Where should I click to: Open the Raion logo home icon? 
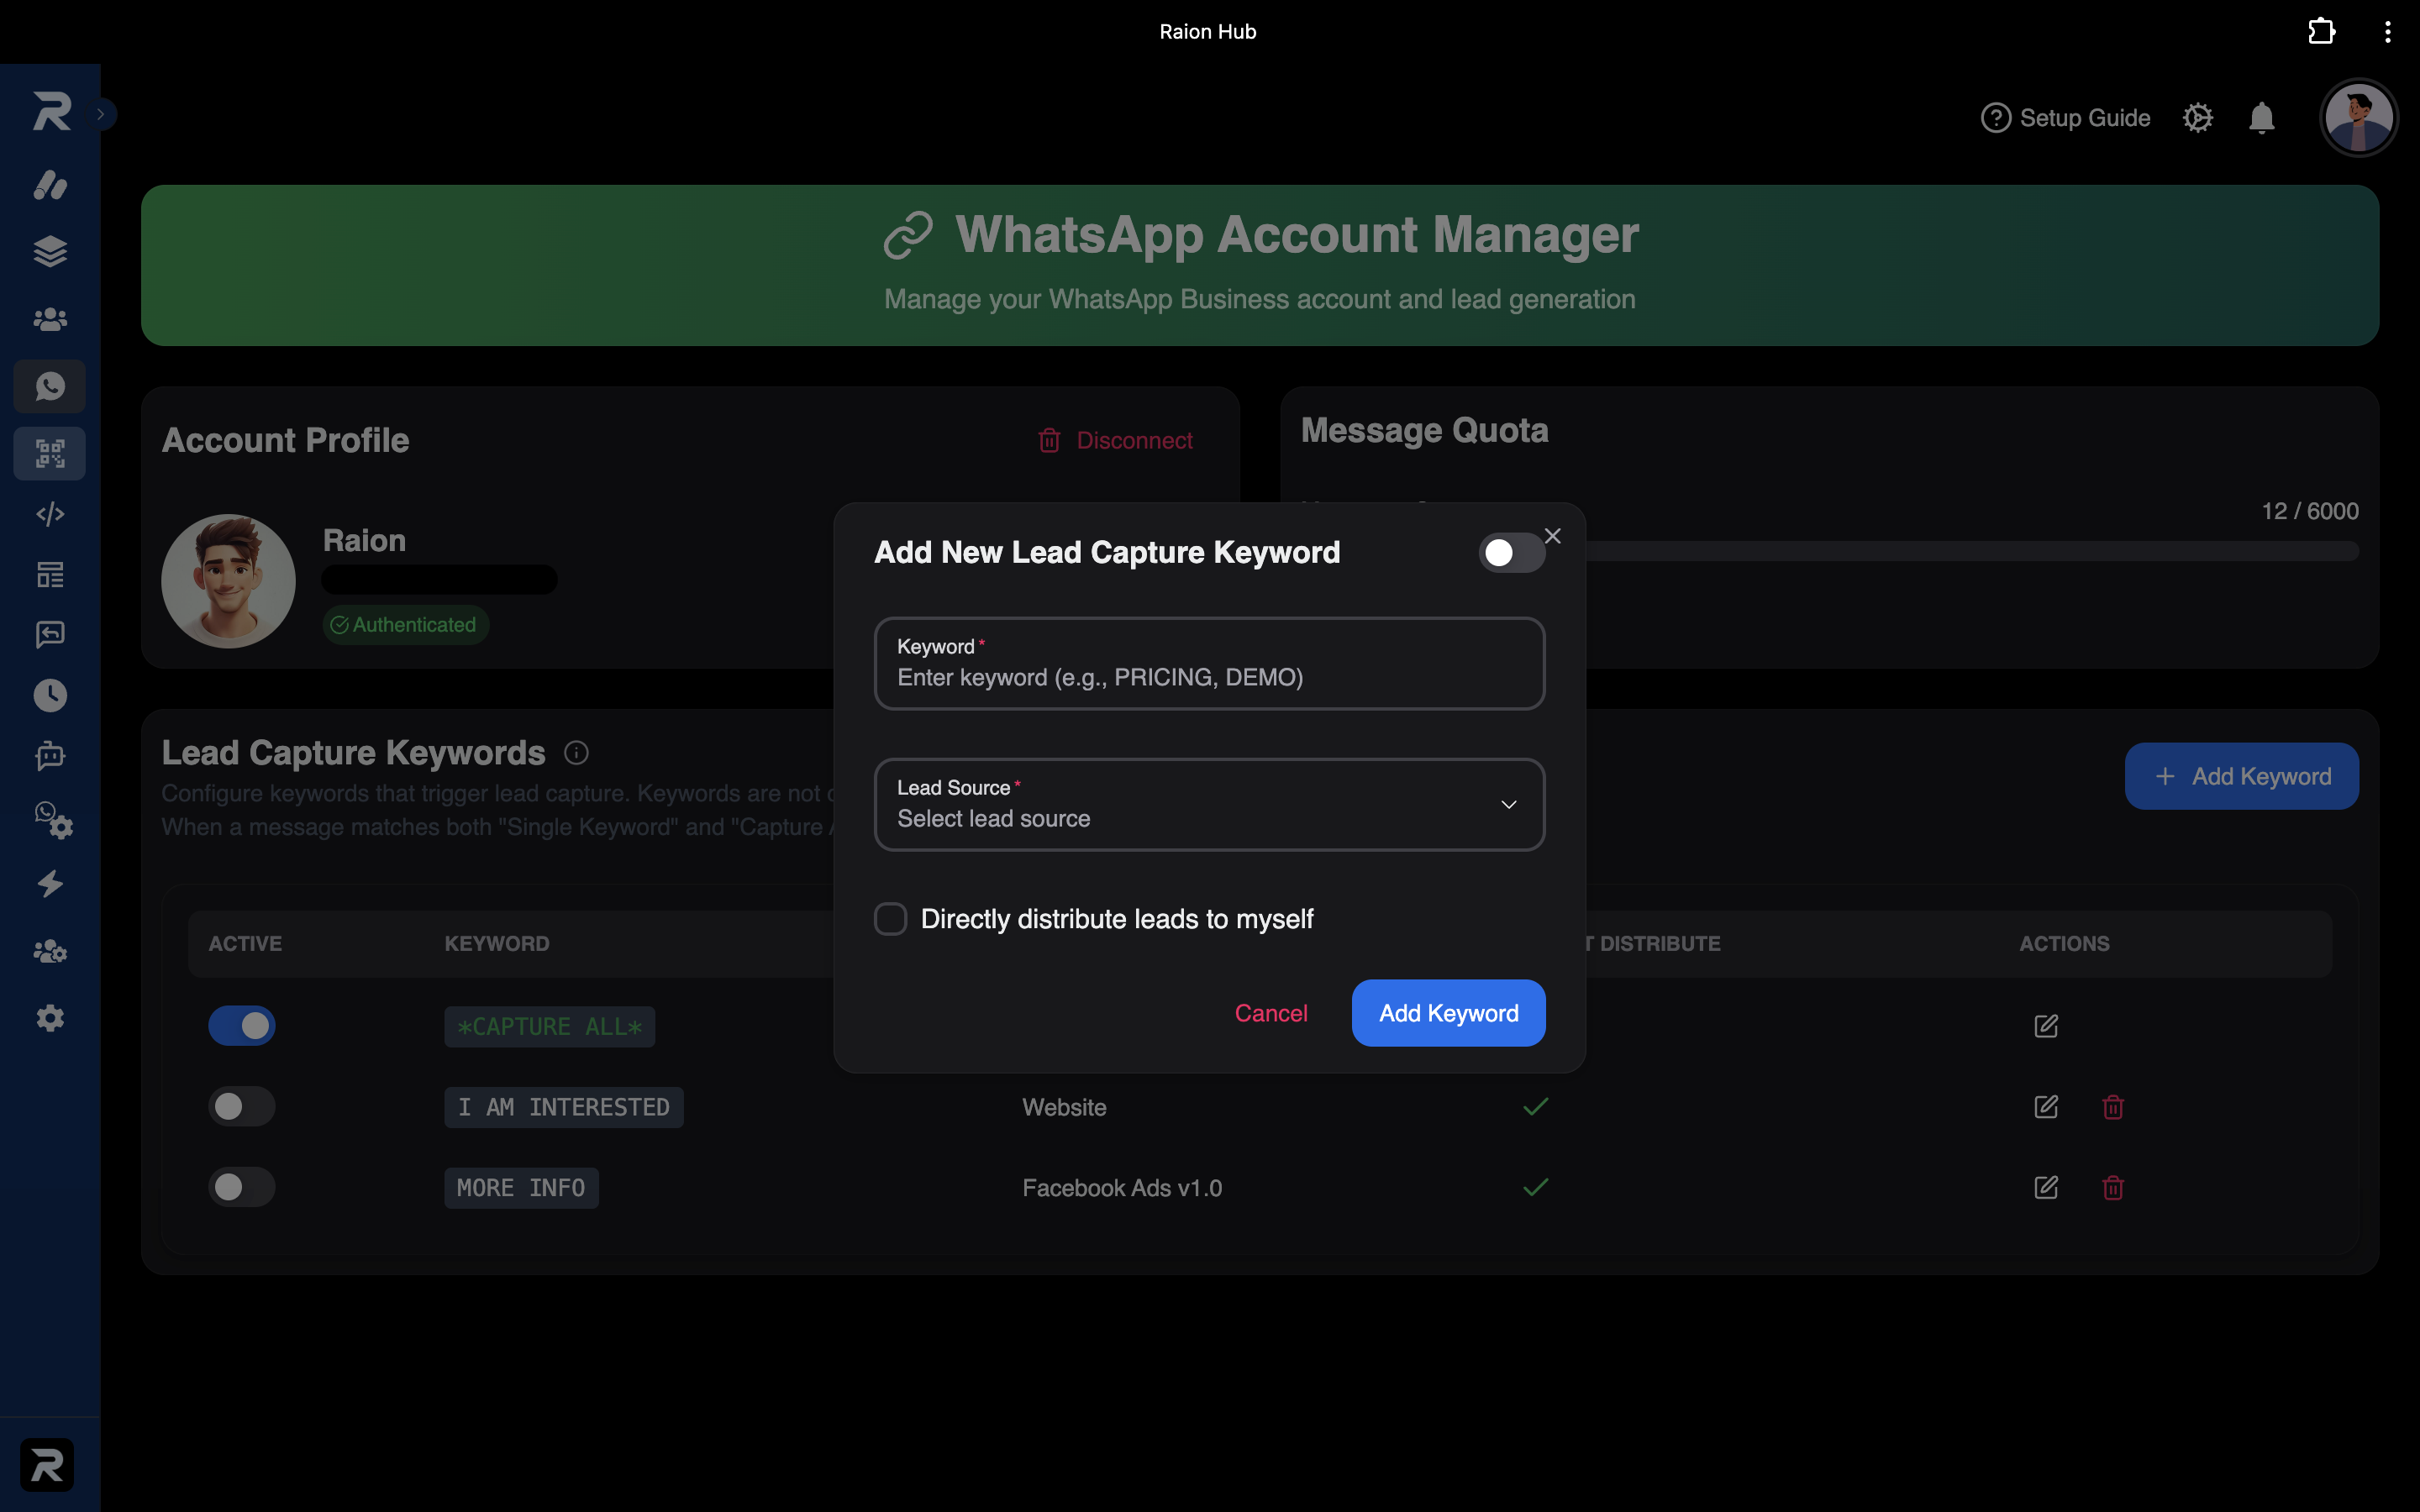point(51,111)
